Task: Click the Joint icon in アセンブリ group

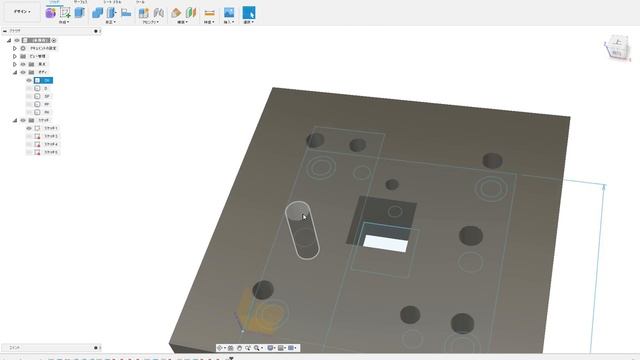Action: click(x=158, y=13)
